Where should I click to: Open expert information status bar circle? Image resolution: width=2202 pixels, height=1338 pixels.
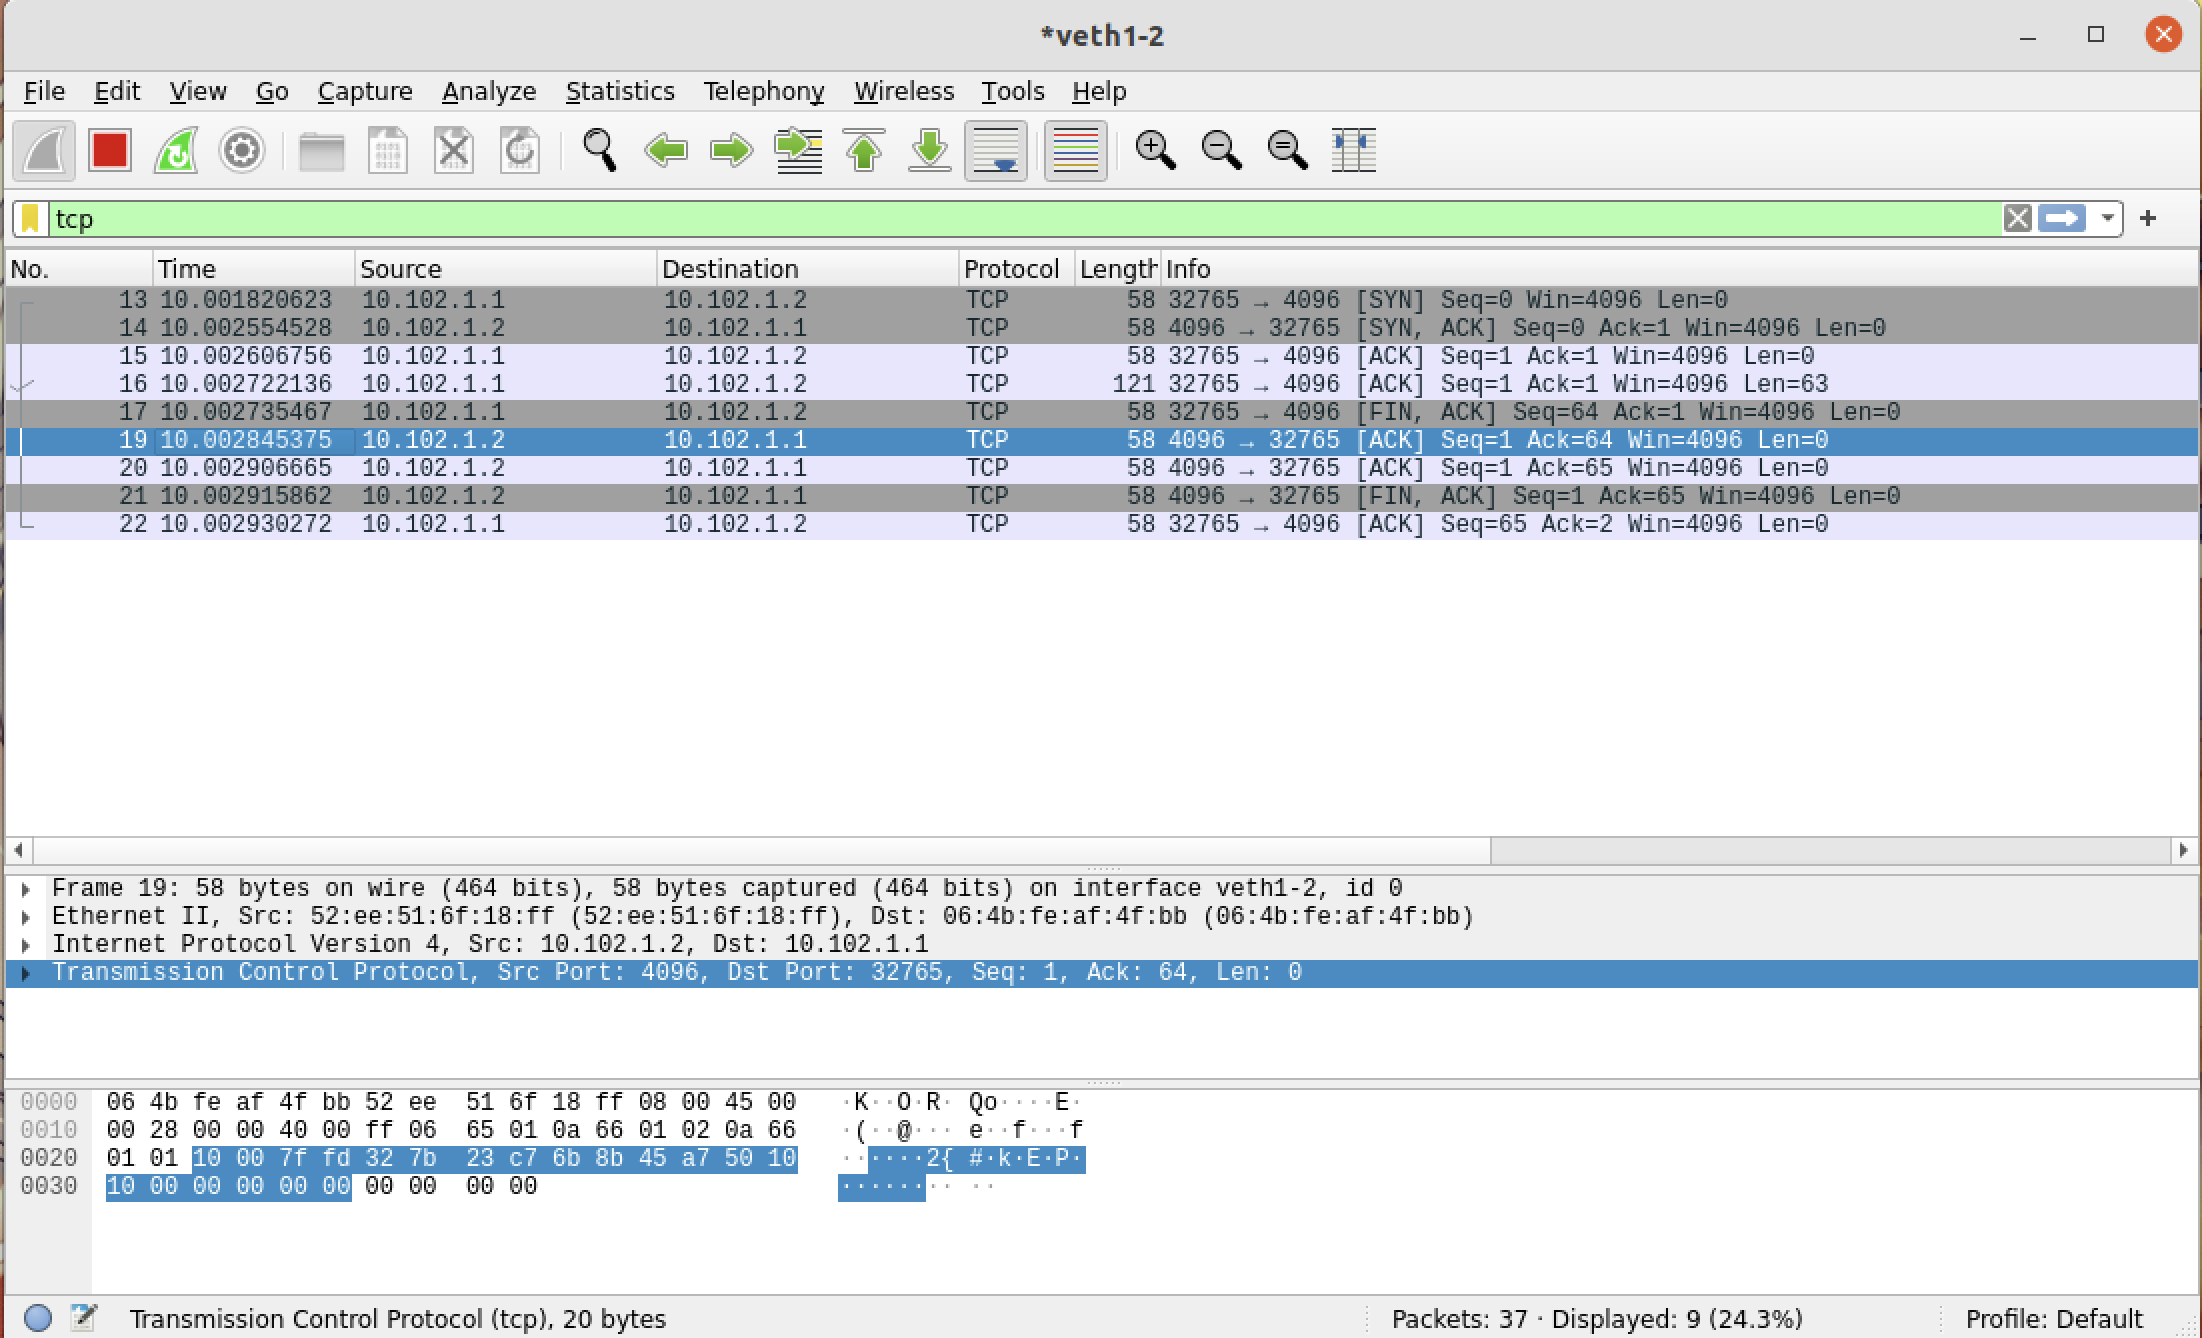(x=38, y=1318)
